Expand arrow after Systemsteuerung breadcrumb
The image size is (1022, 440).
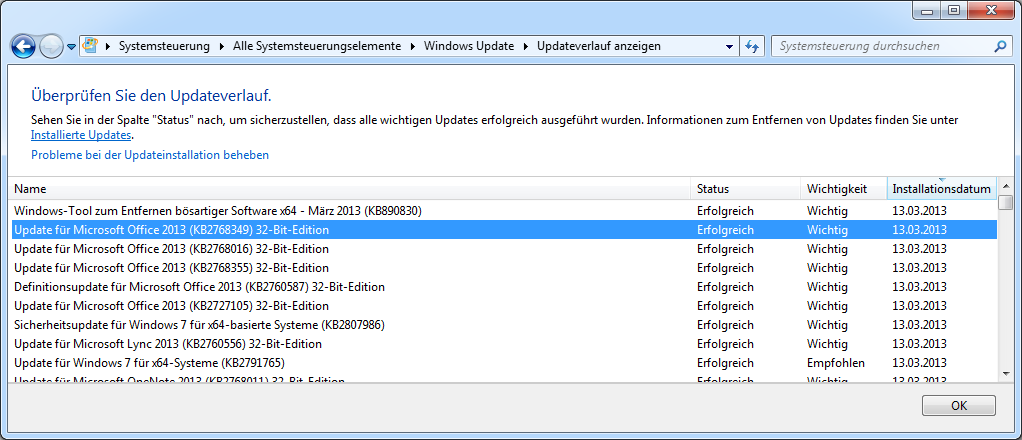pos(221,46)
